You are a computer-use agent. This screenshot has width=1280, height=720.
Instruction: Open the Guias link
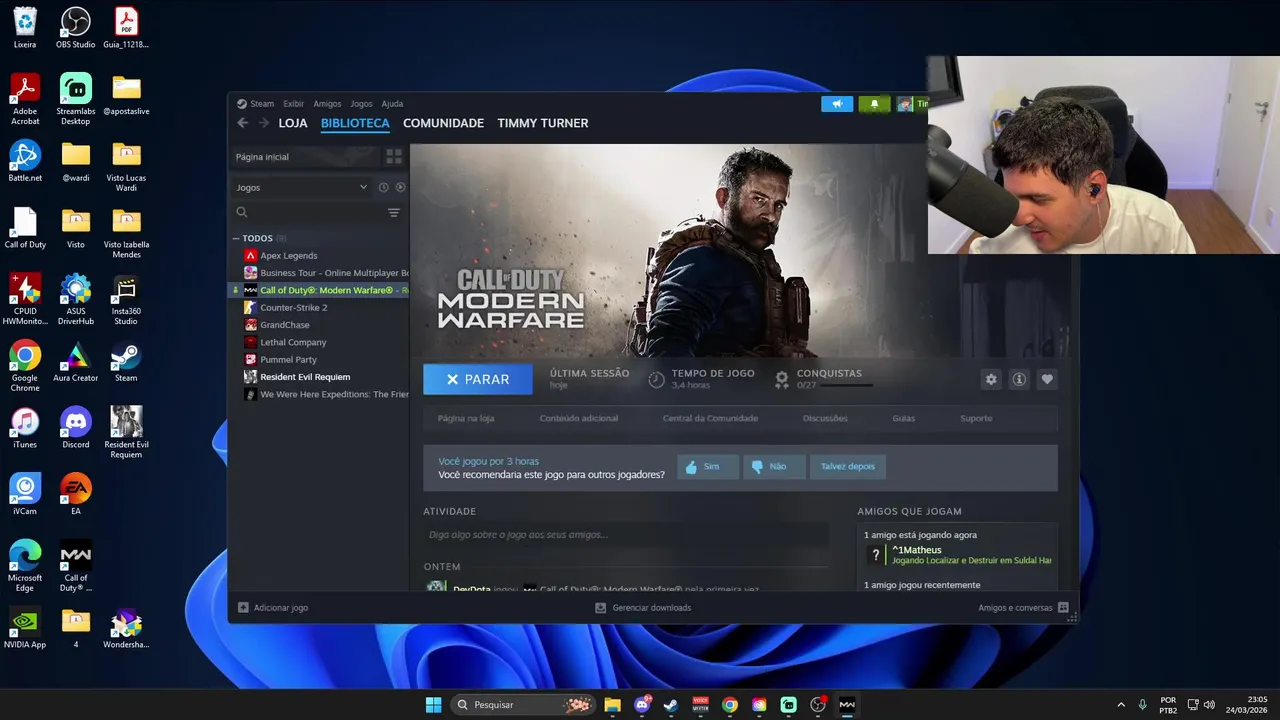pos(903,418)
